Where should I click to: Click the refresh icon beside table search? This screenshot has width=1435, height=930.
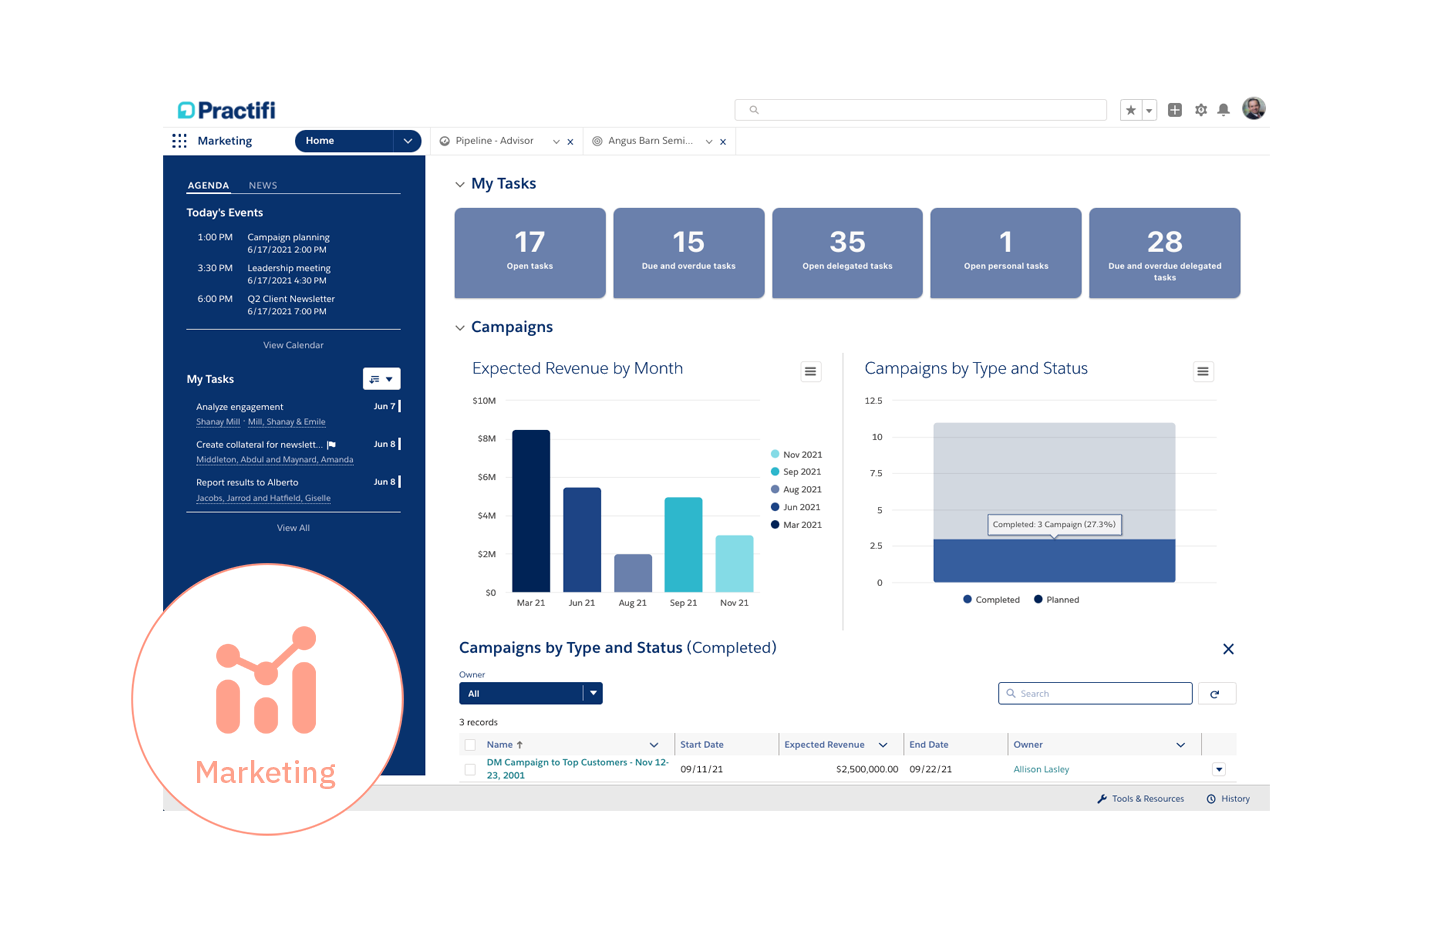pos(1215,694)
